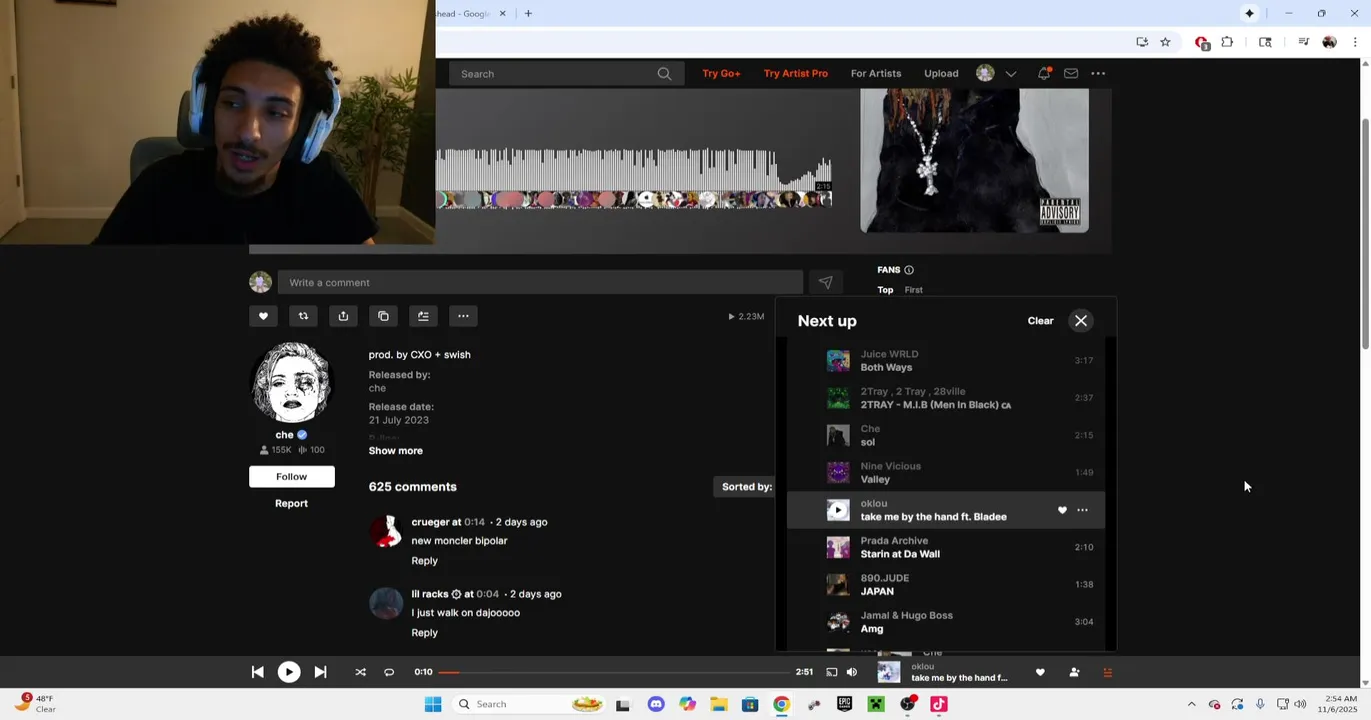The height and width of the screenshot is (720, 1371).
Task: Open SoundCloud notifications bell
Action: point(1044,73)
